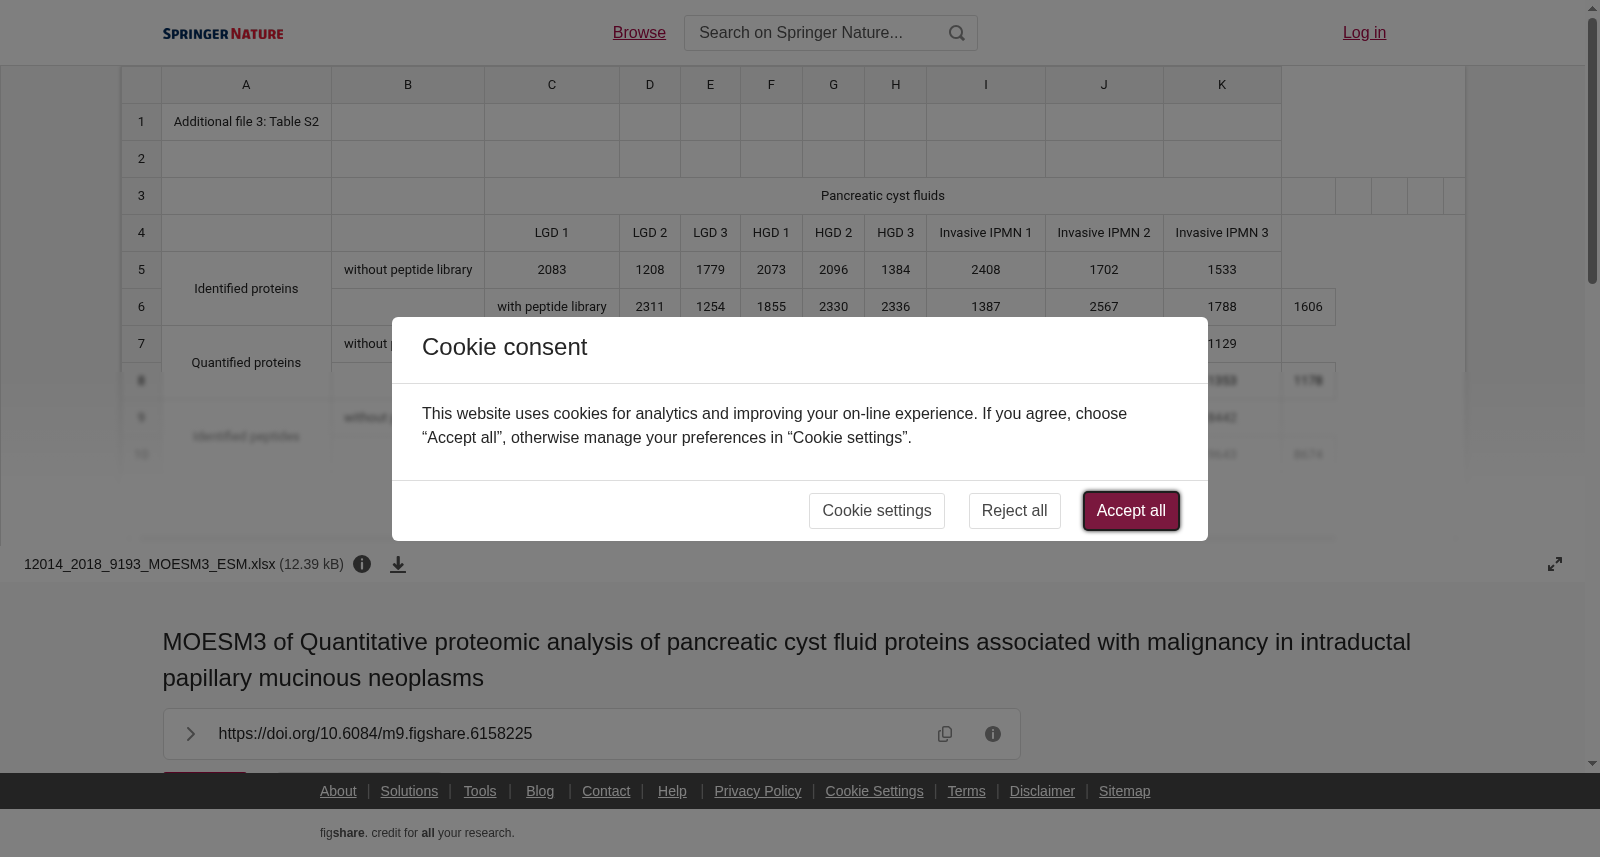Viewport: 1600px width, 857px height.
Task: Expand the DOI citation chevron
Action: click(x=191, y=734)
